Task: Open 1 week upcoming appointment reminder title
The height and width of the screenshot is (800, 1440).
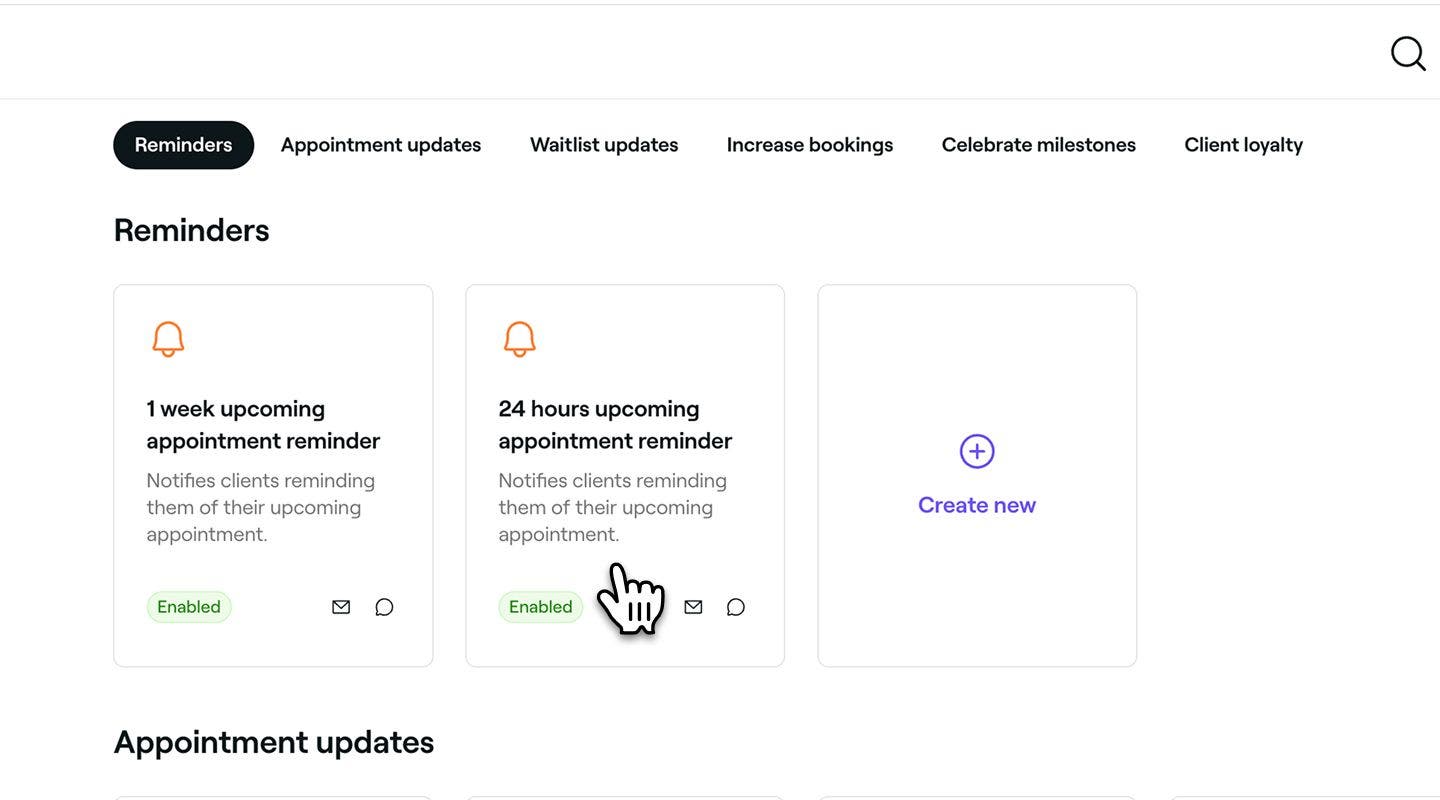Action: (x=263, y=425)
